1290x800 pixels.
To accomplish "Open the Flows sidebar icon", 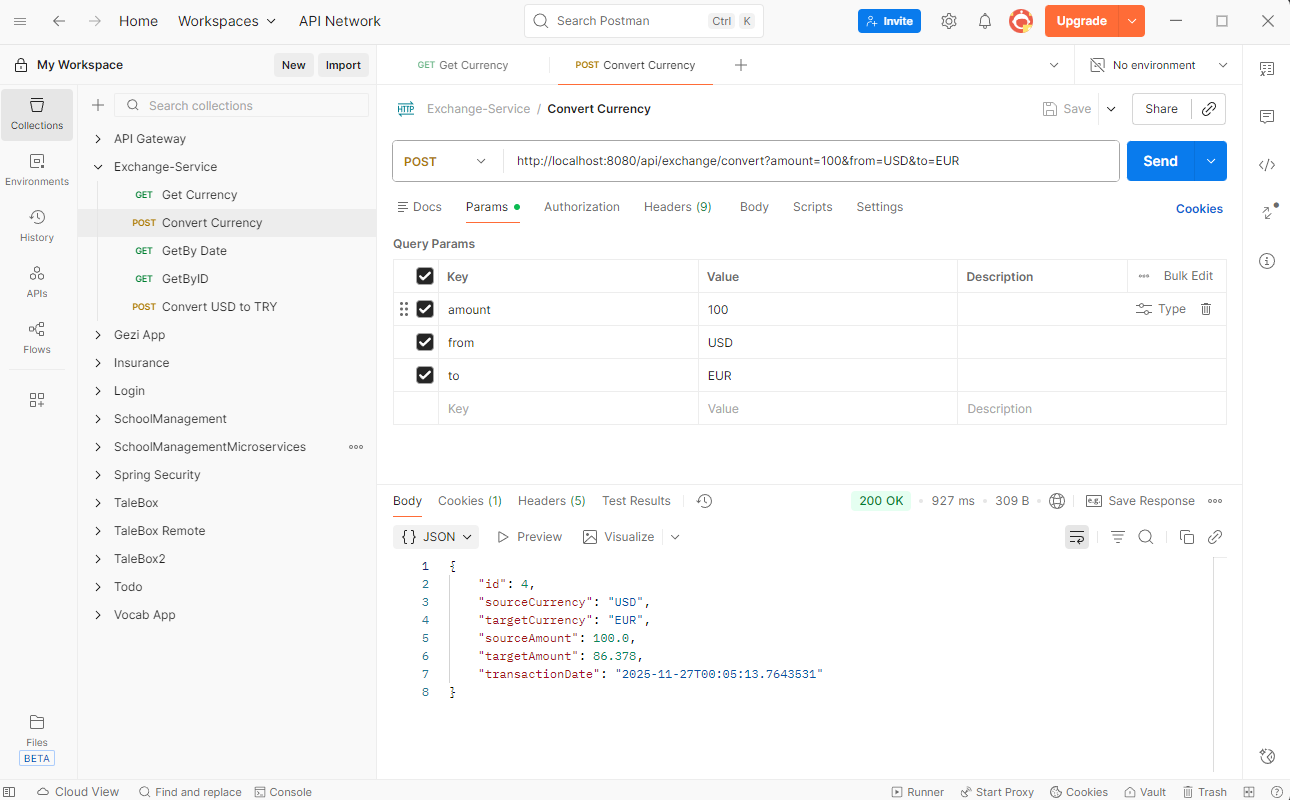I will 37,338.
